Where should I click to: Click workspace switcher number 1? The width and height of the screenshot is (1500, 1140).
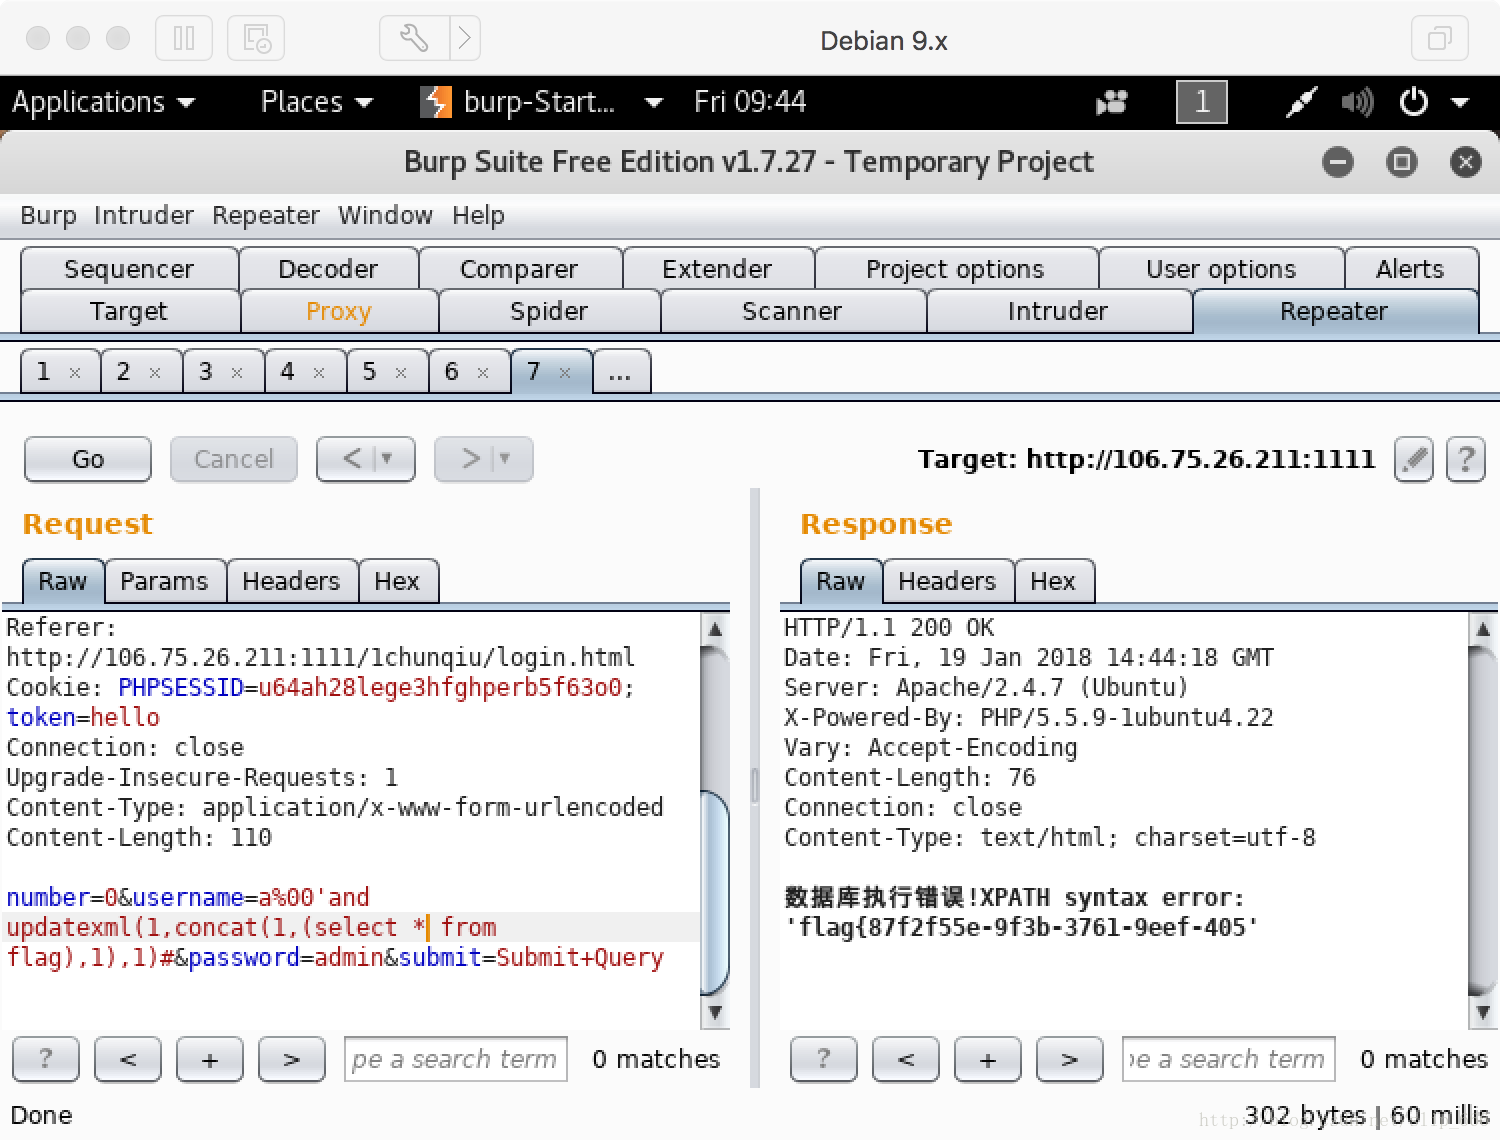(x=1202, y=102)
